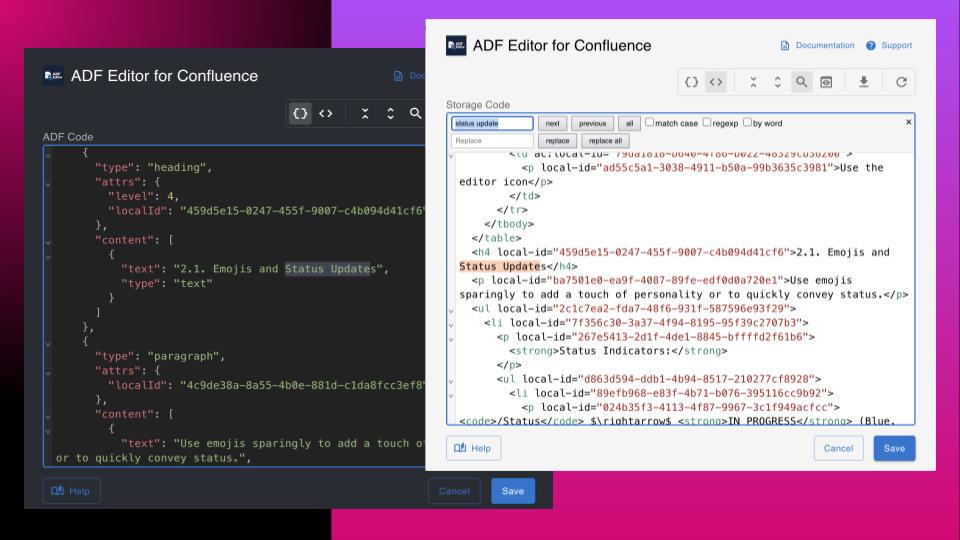Image resolution: width=960 pixels, height=540 pixels.
Task: Download the code via download icon
Action: (x=863, y=82)
